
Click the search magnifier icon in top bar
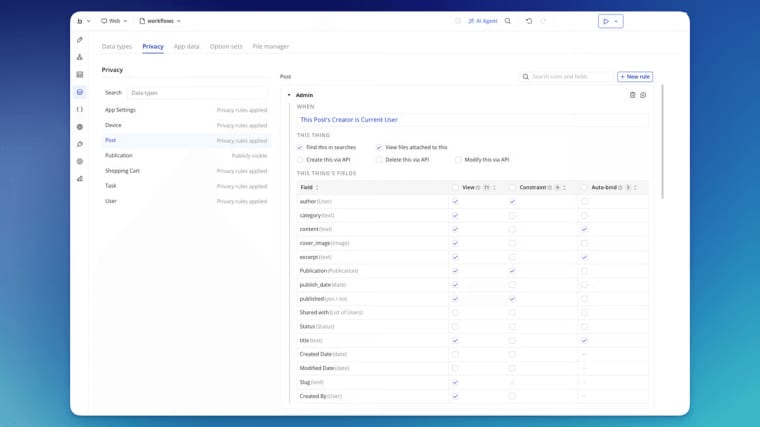[x=507, y=21]
